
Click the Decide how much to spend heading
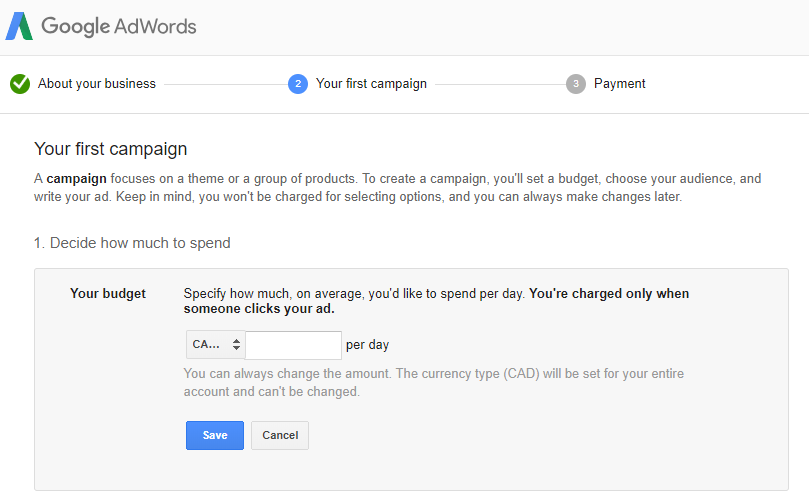[132, 243]
